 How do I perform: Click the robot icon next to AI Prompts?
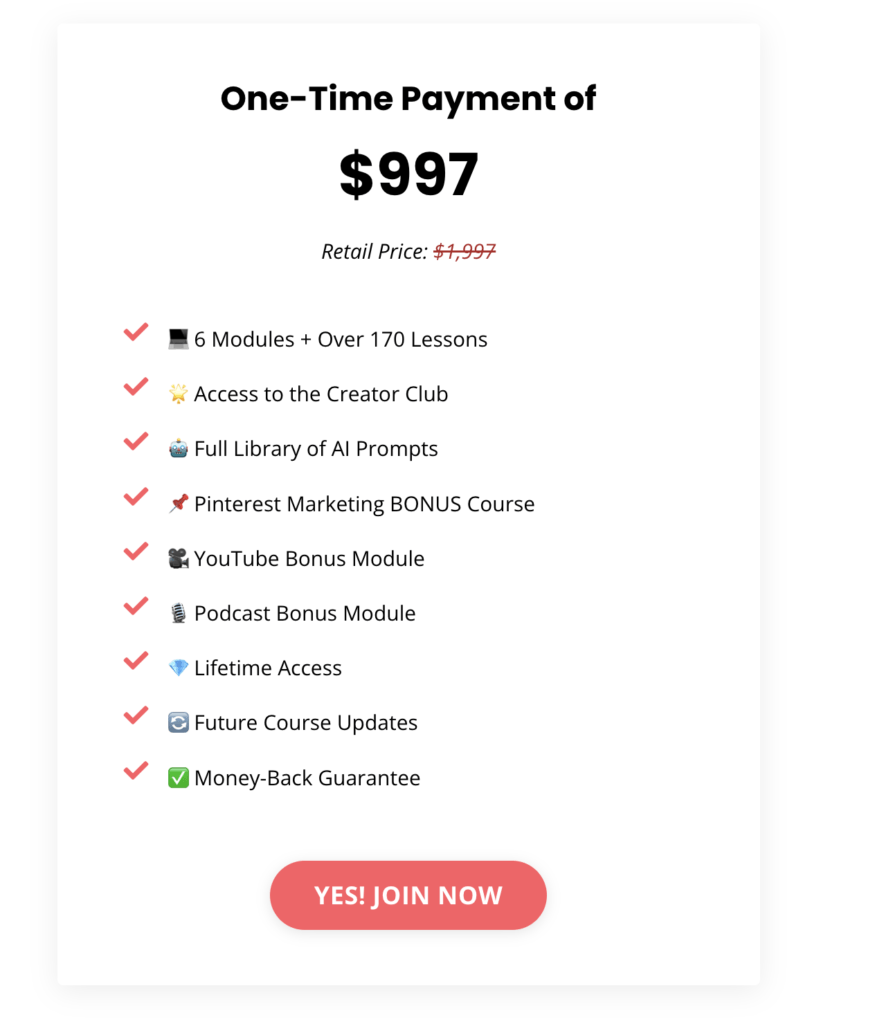pos(180,448)
